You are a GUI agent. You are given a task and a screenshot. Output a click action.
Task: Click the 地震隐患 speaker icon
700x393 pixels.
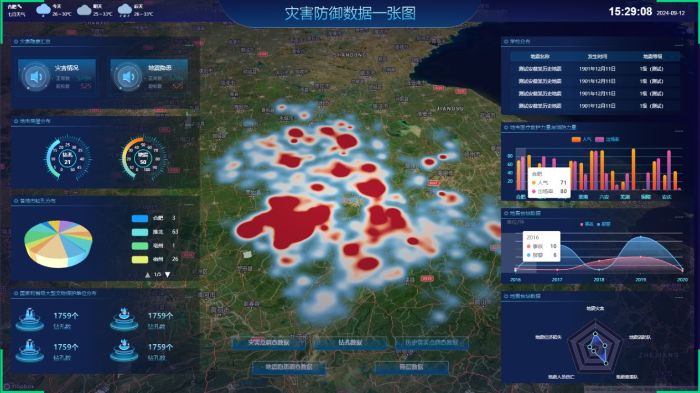pyautogui.click(x=128, y=77)
